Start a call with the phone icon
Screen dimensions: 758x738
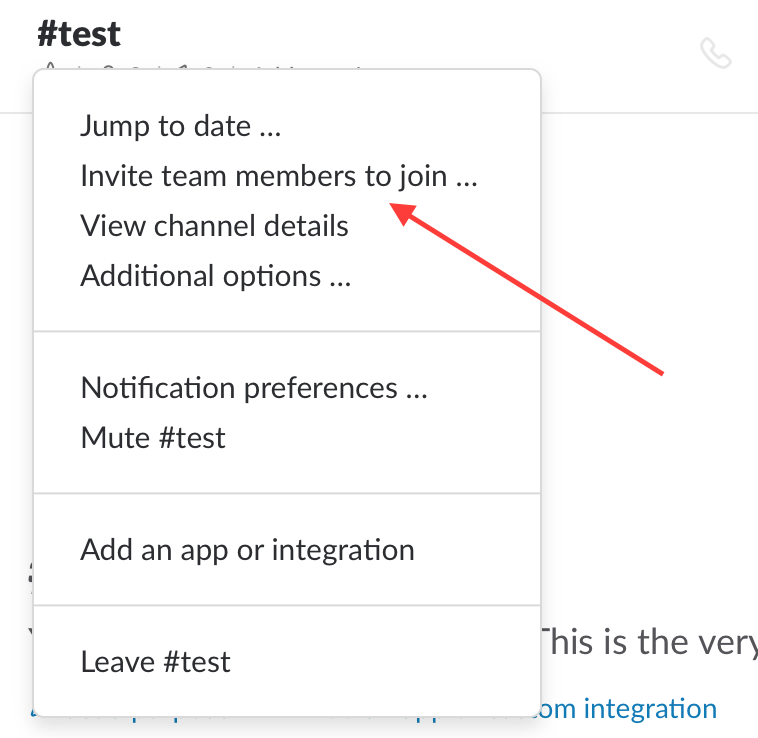point(715,53)
